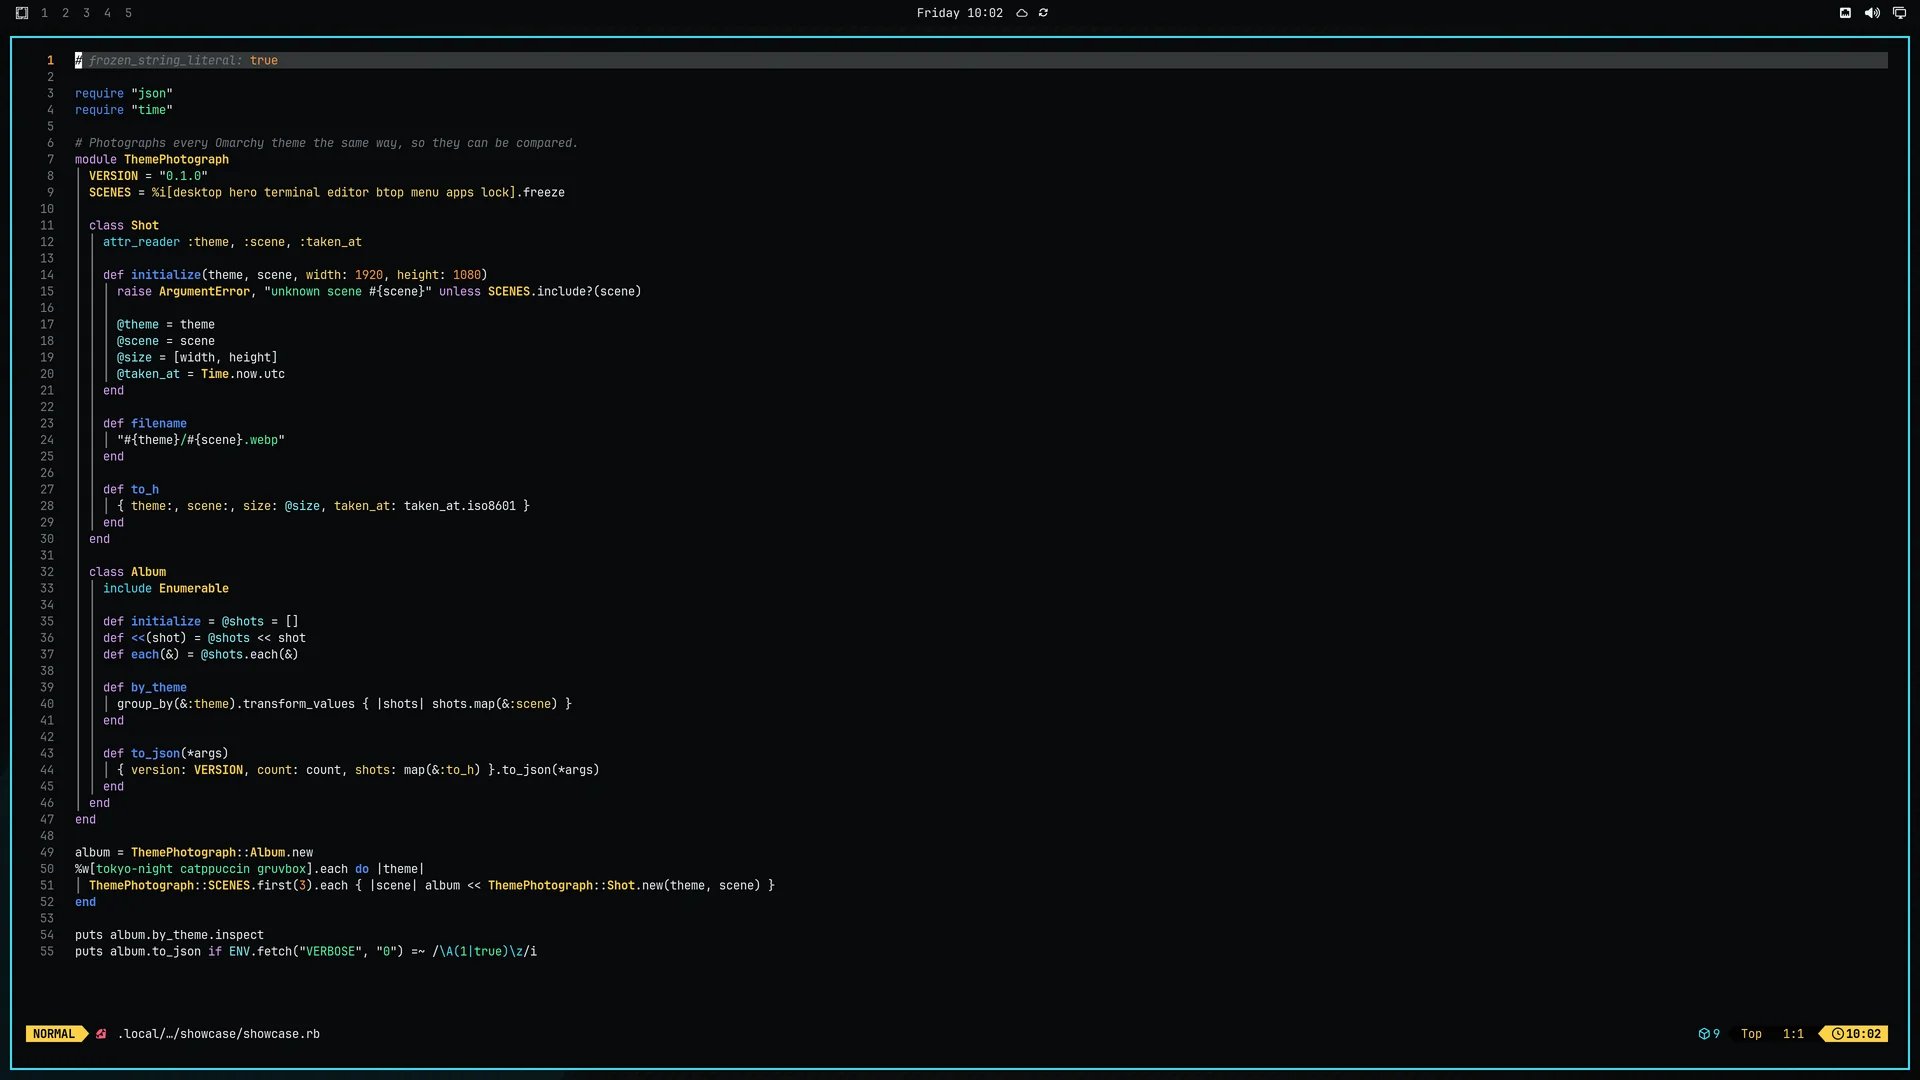Switch to workspace 5

[128, 13]
